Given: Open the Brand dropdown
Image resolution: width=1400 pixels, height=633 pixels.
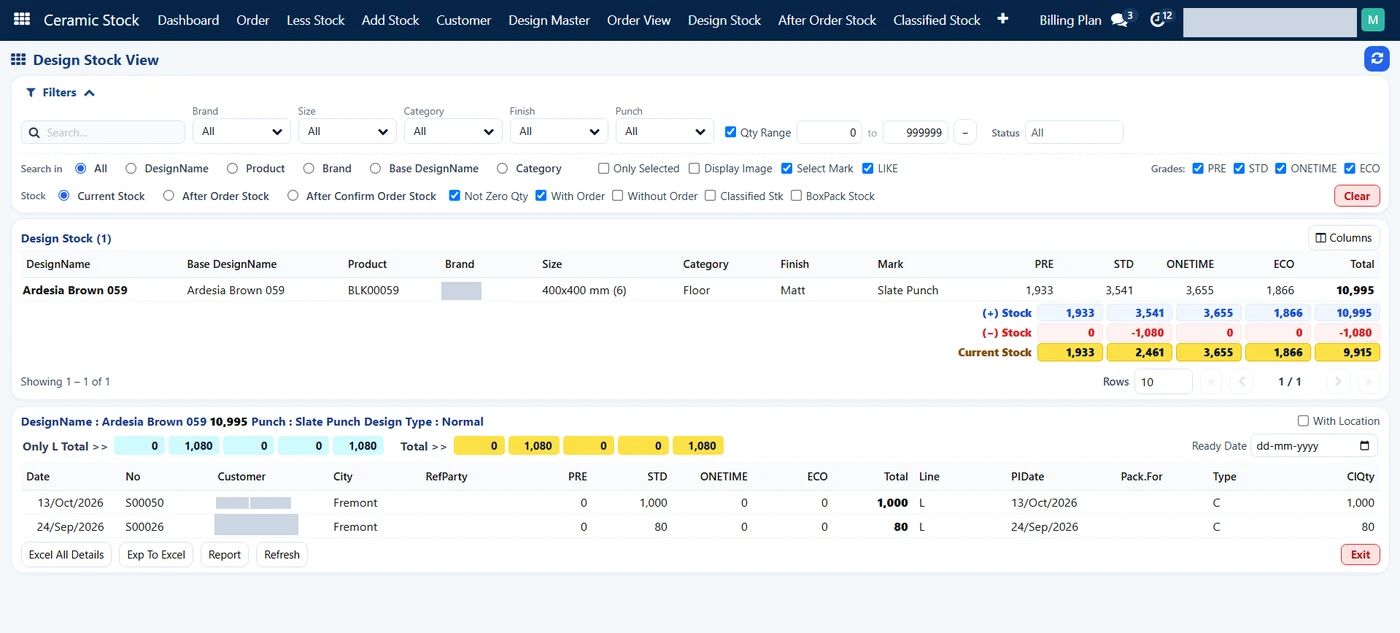Looking at the screenshot, I should tap(241, 131).
